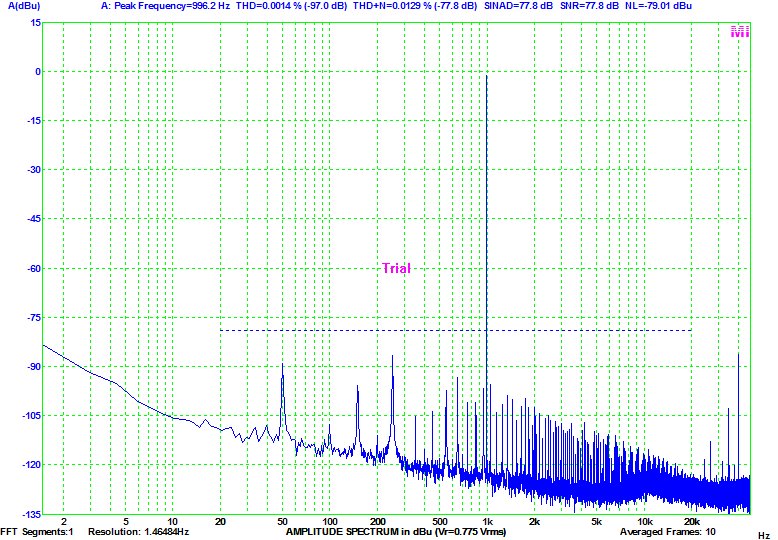
Task: Click the tall spike right of 20k
Action: (739, 354)
